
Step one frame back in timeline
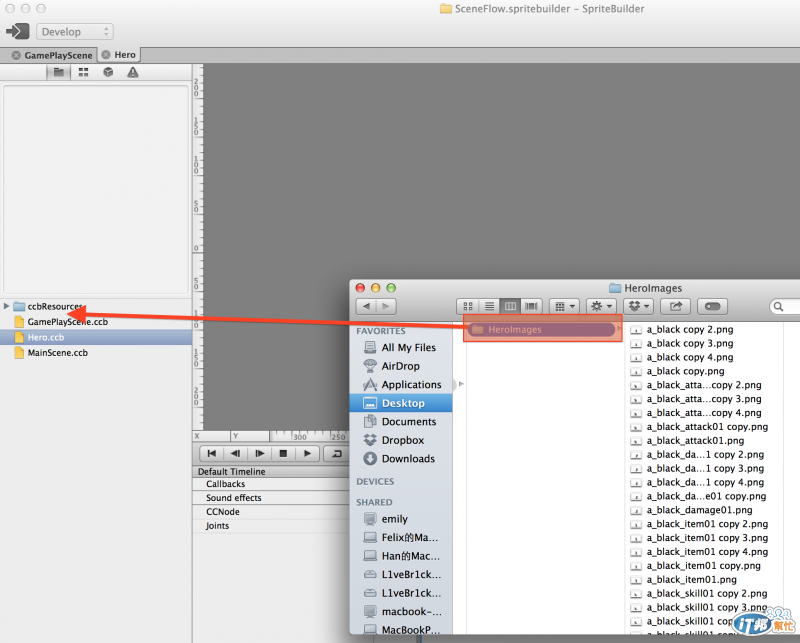coord(235,453)
